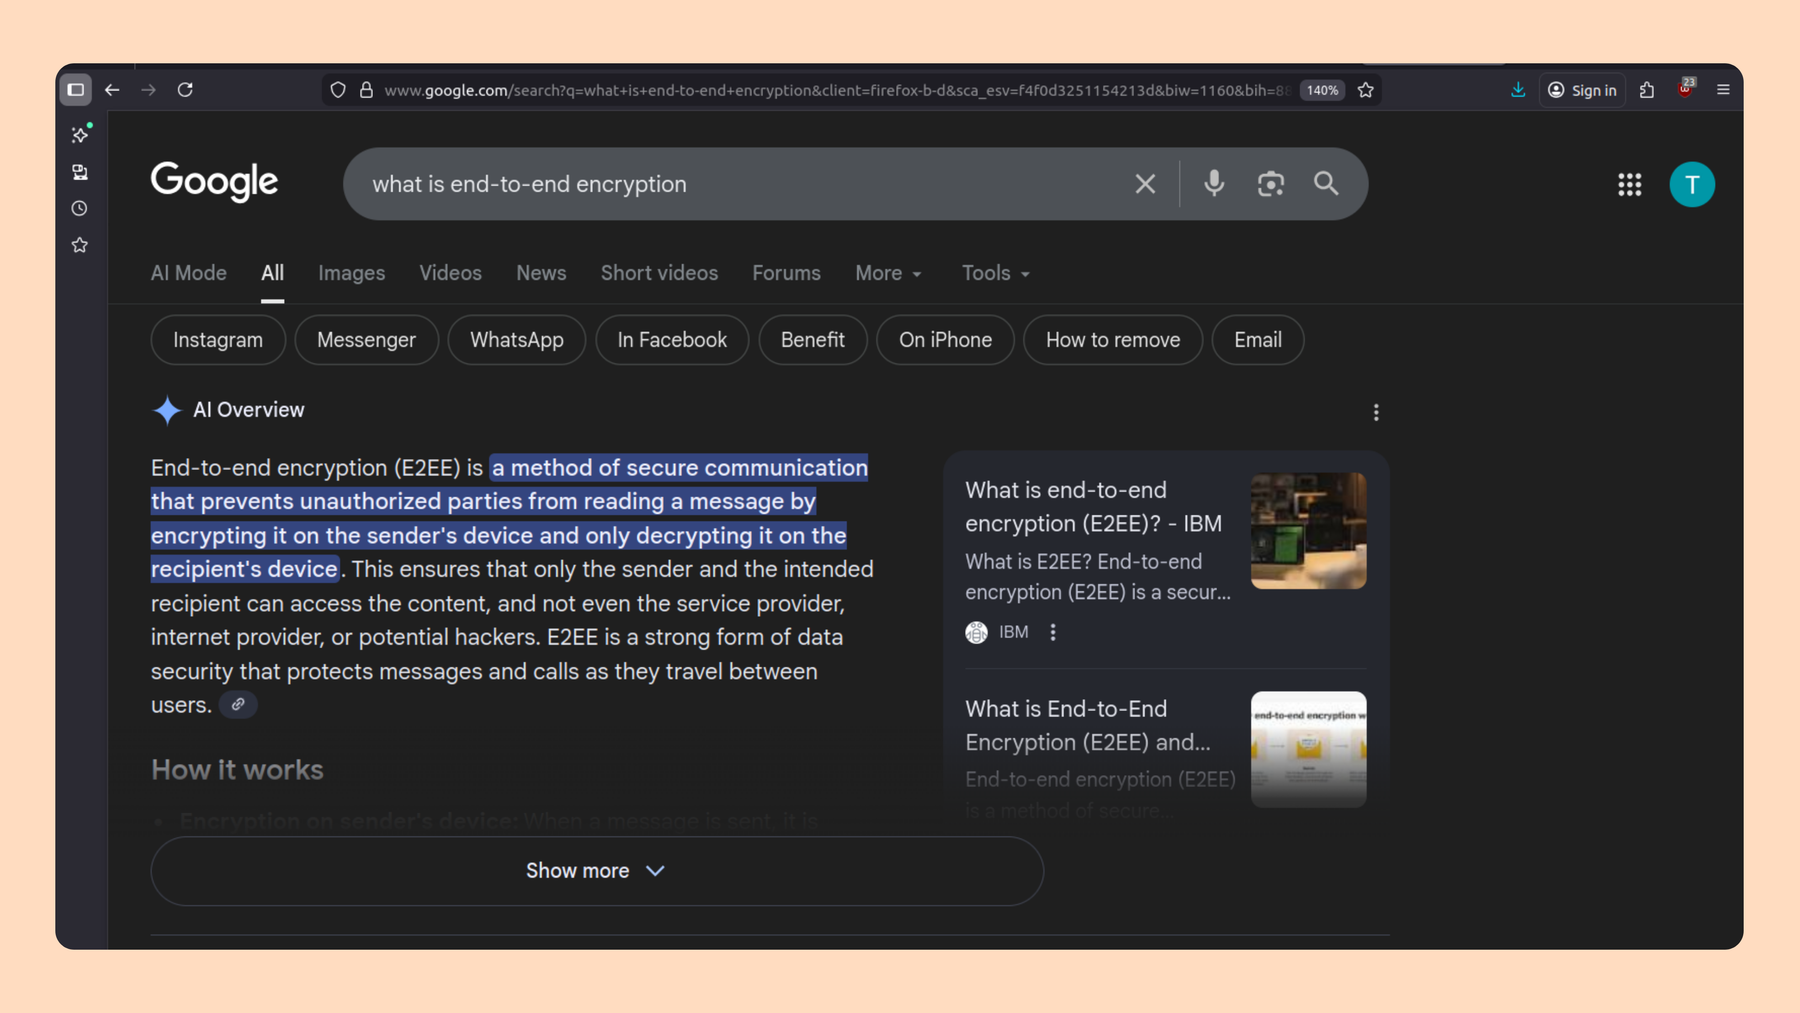Switch to Images tab
1800x1013 pixels.
click(351, 273)
